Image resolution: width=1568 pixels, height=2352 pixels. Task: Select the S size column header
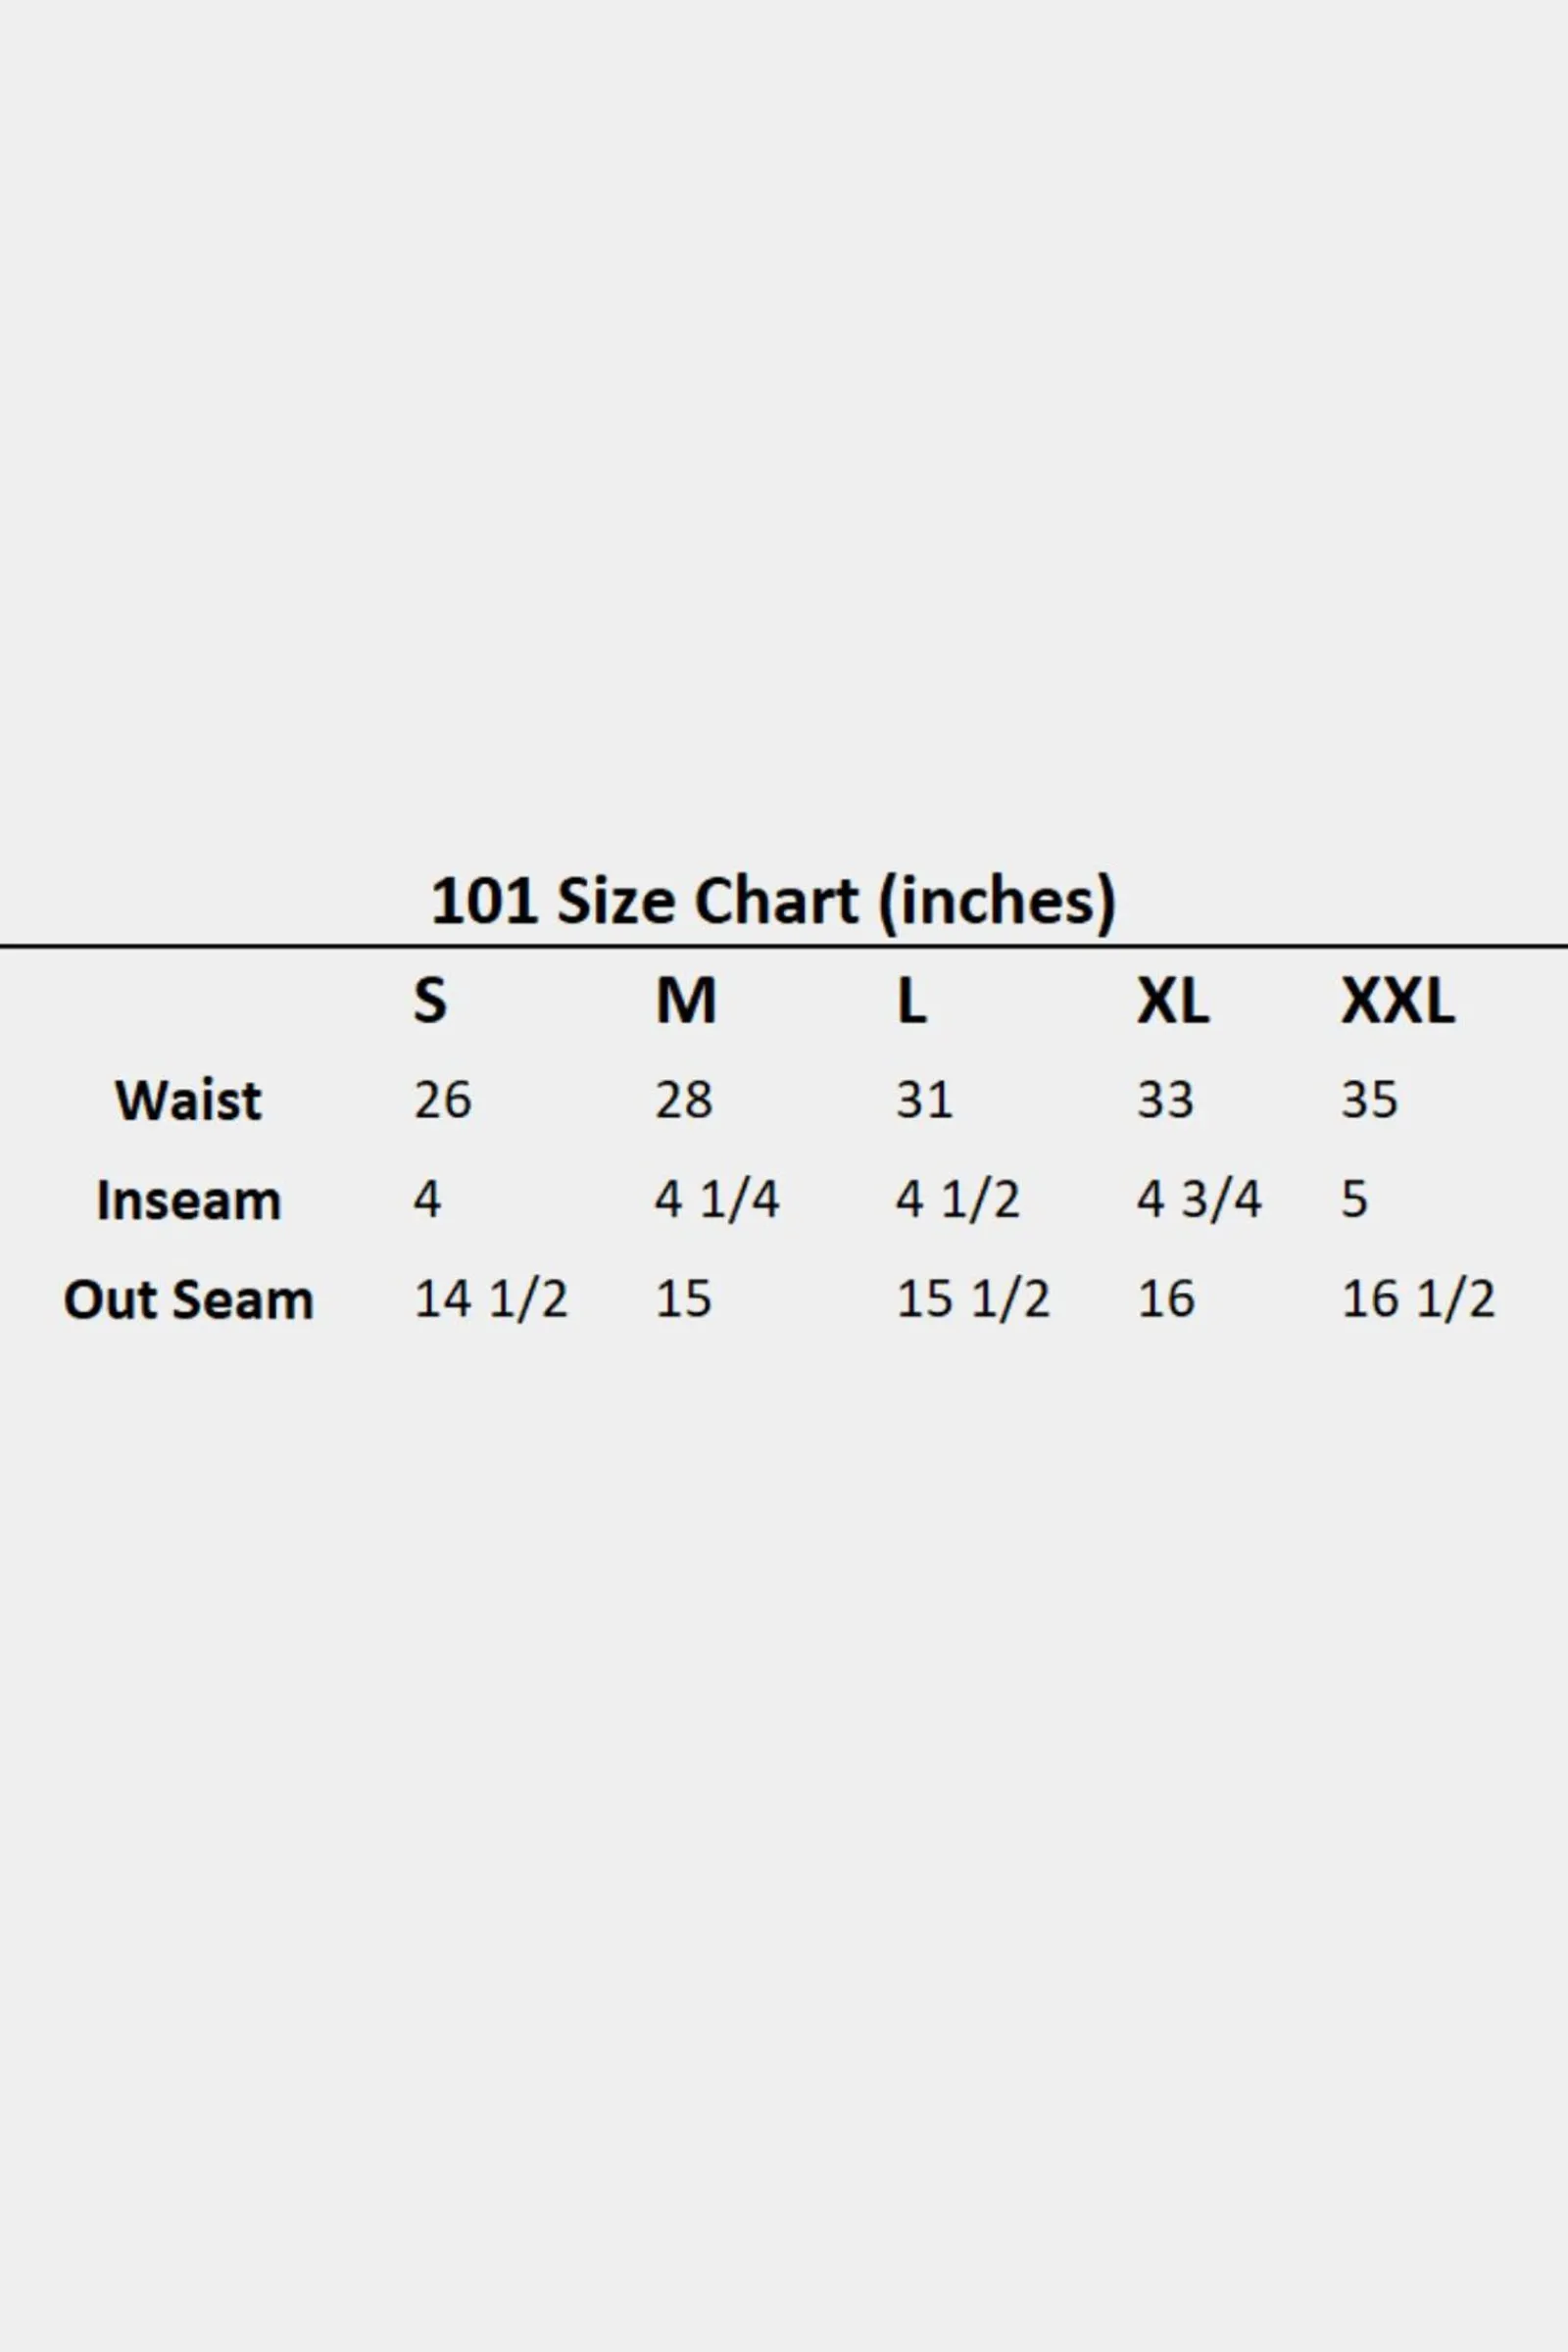click(430, 1000)
